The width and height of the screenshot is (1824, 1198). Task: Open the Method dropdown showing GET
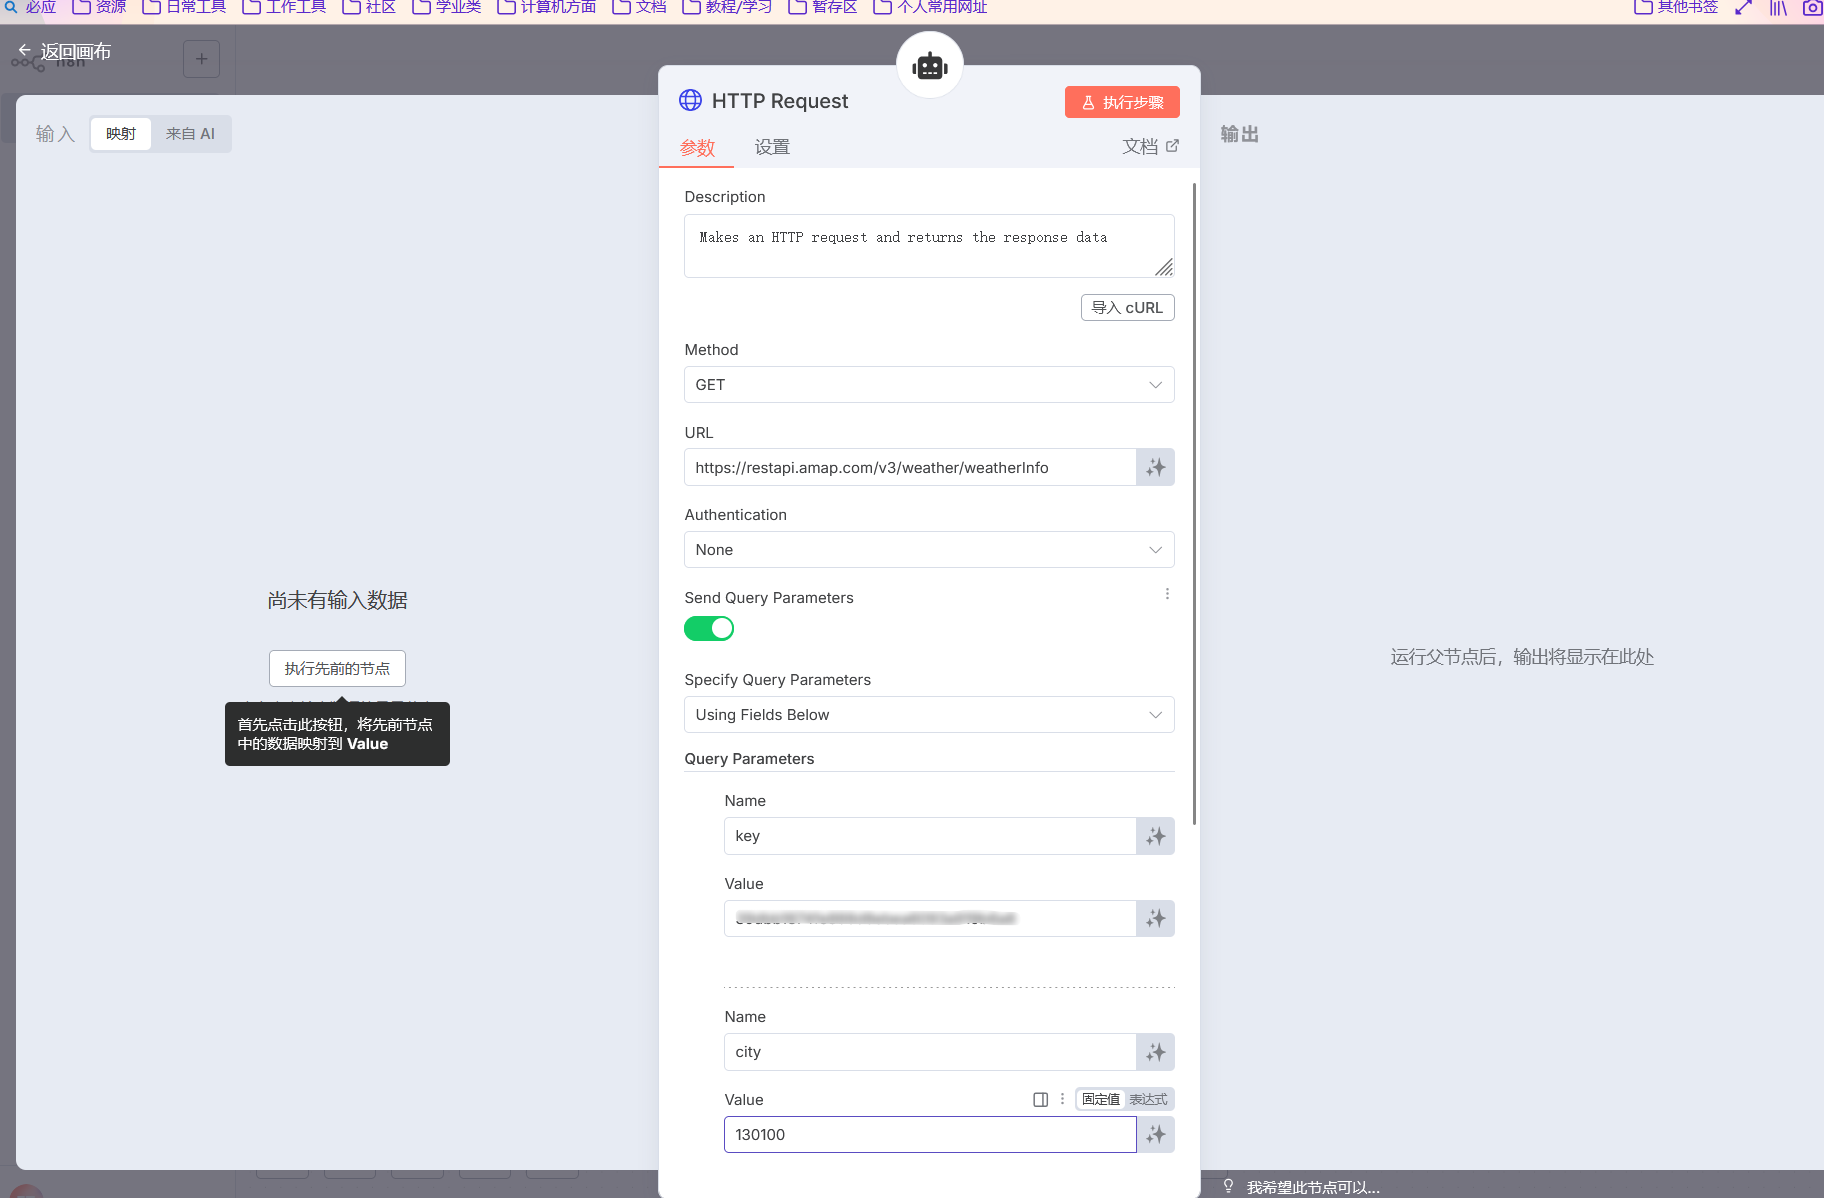click(x=928, y=385)
